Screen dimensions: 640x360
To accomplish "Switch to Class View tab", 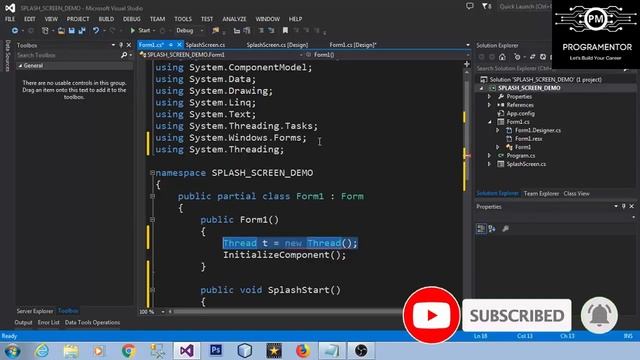I will click(576, 193).
